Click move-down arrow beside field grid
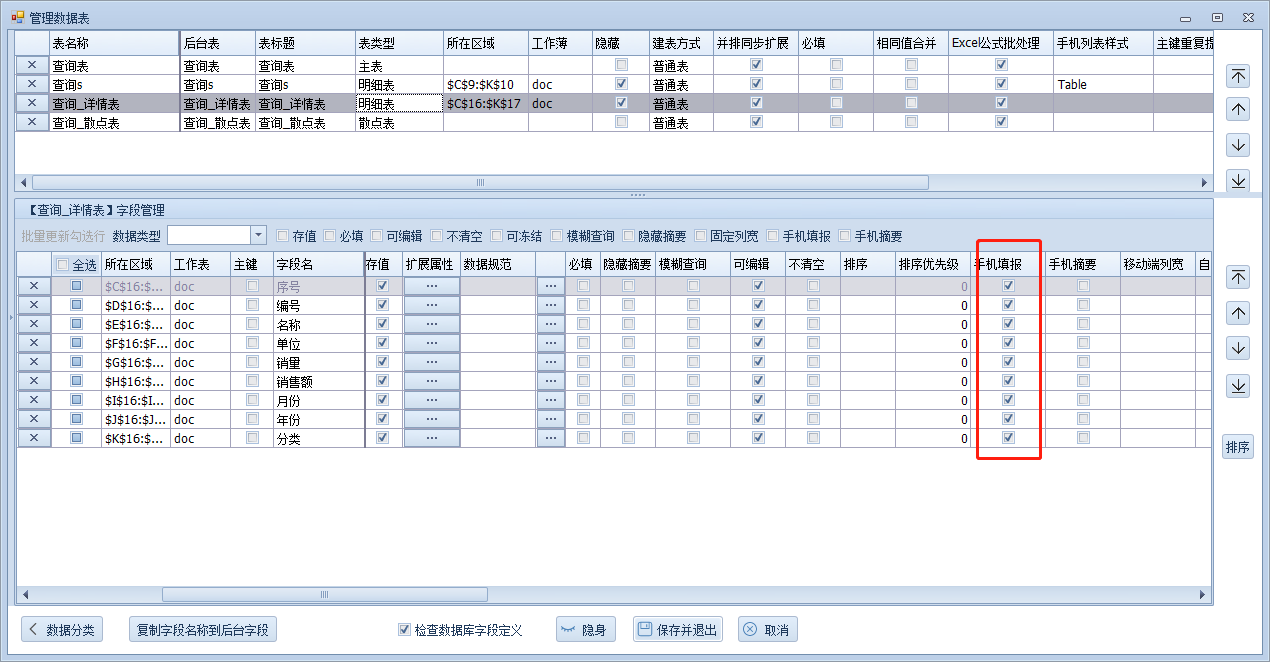The image size is (1270, 662). click(1238, 349)
